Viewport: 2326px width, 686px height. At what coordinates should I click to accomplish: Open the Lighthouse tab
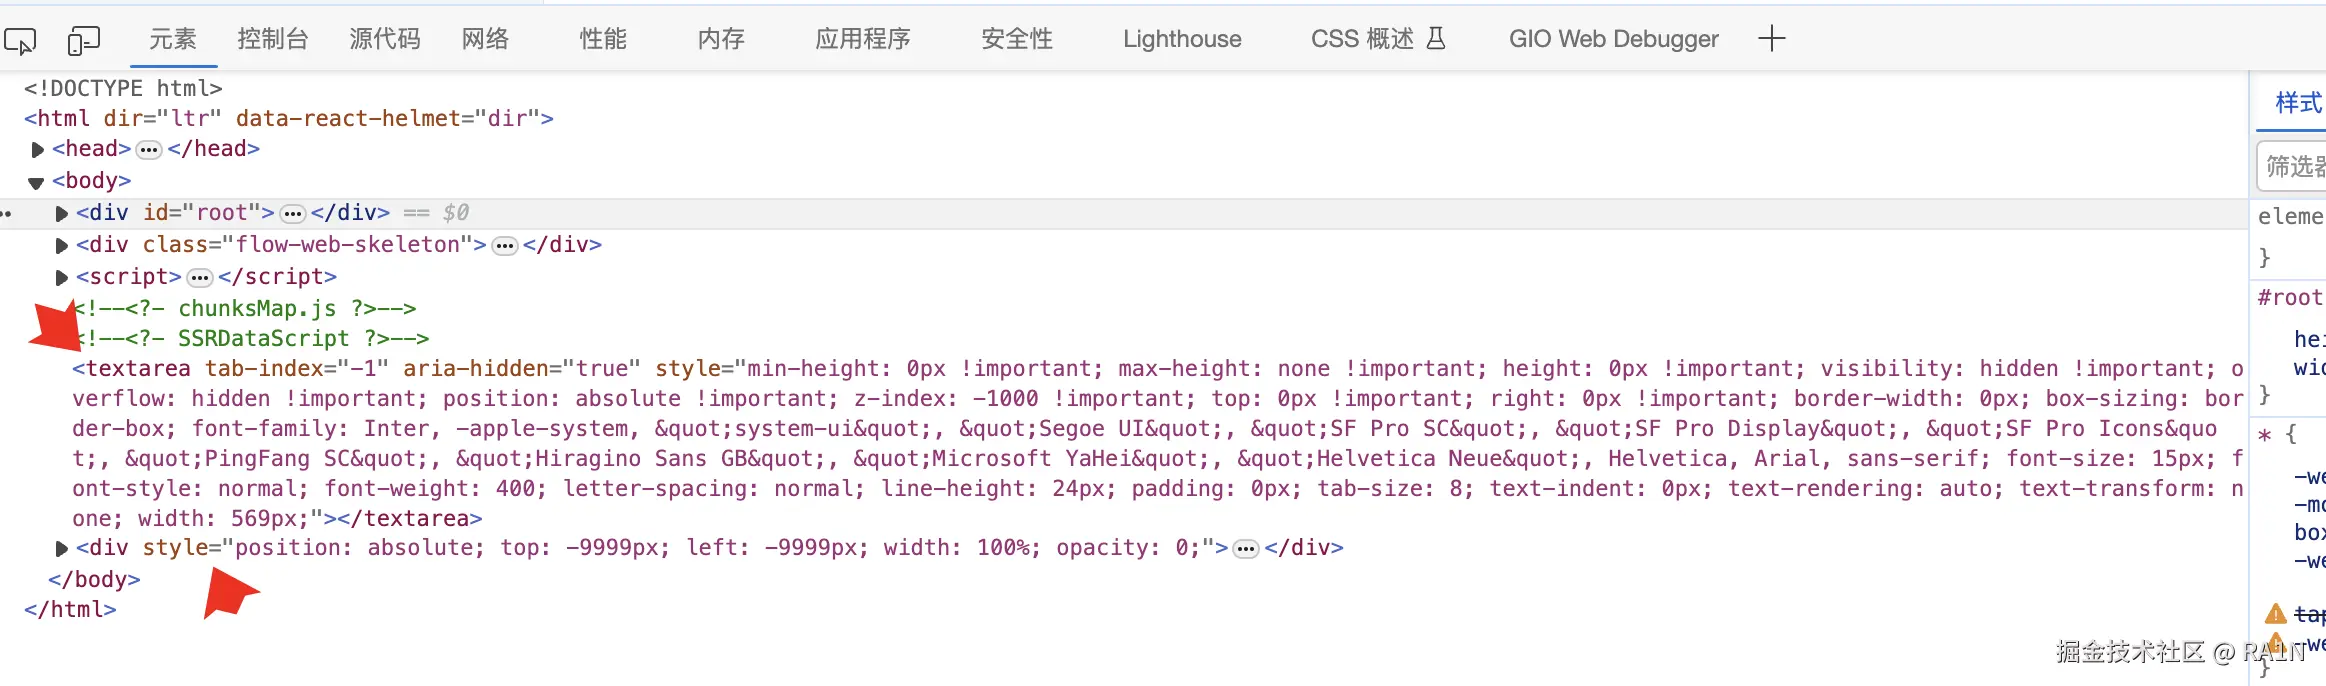(1182, 39)
